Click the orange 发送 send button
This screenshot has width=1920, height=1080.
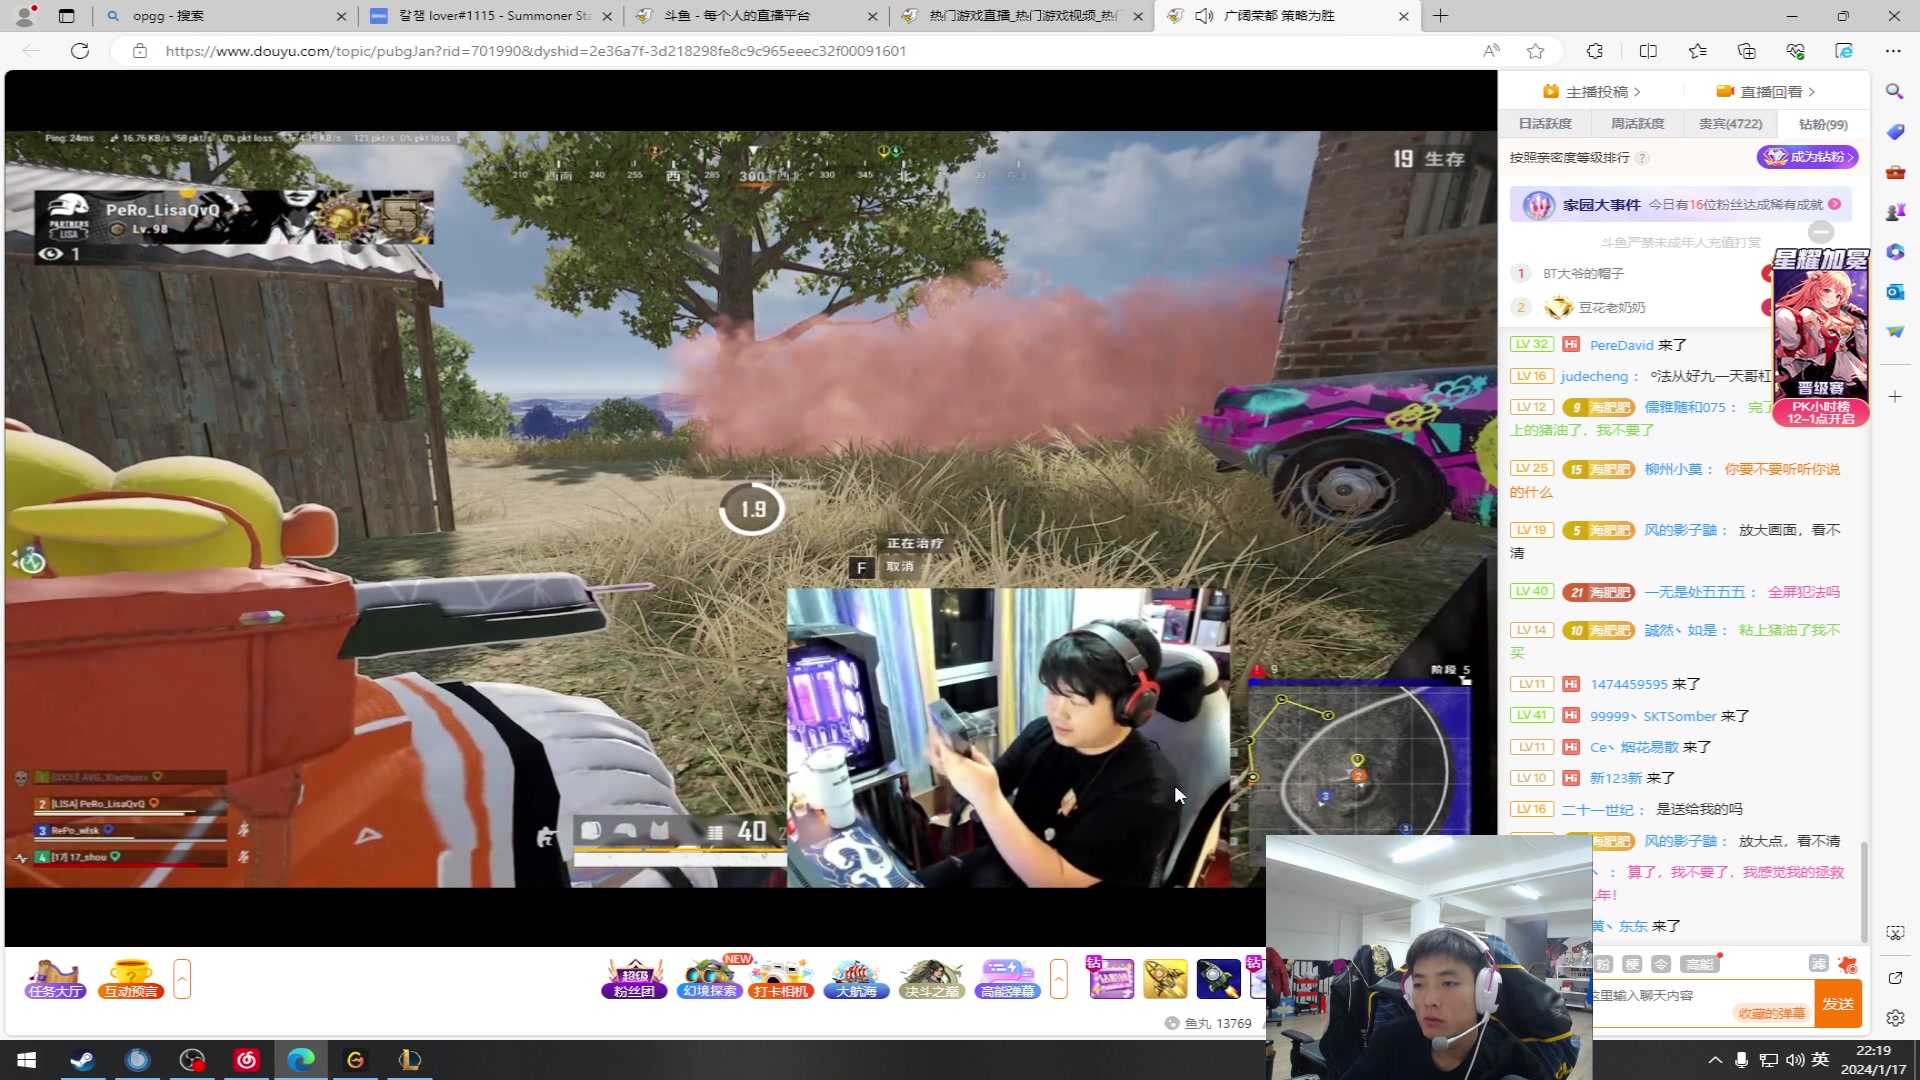click(1838, 1004)
